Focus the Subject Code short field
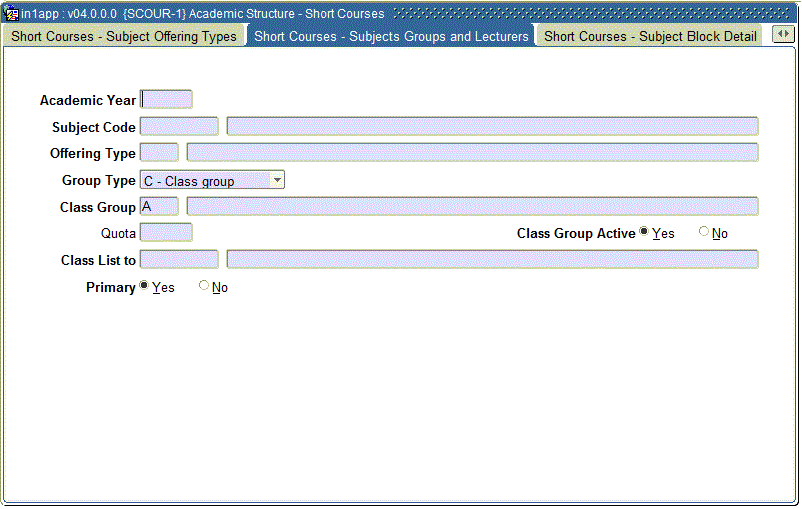Screen dimensions: 802x509 pyautogui.click(x=179, y=126)
